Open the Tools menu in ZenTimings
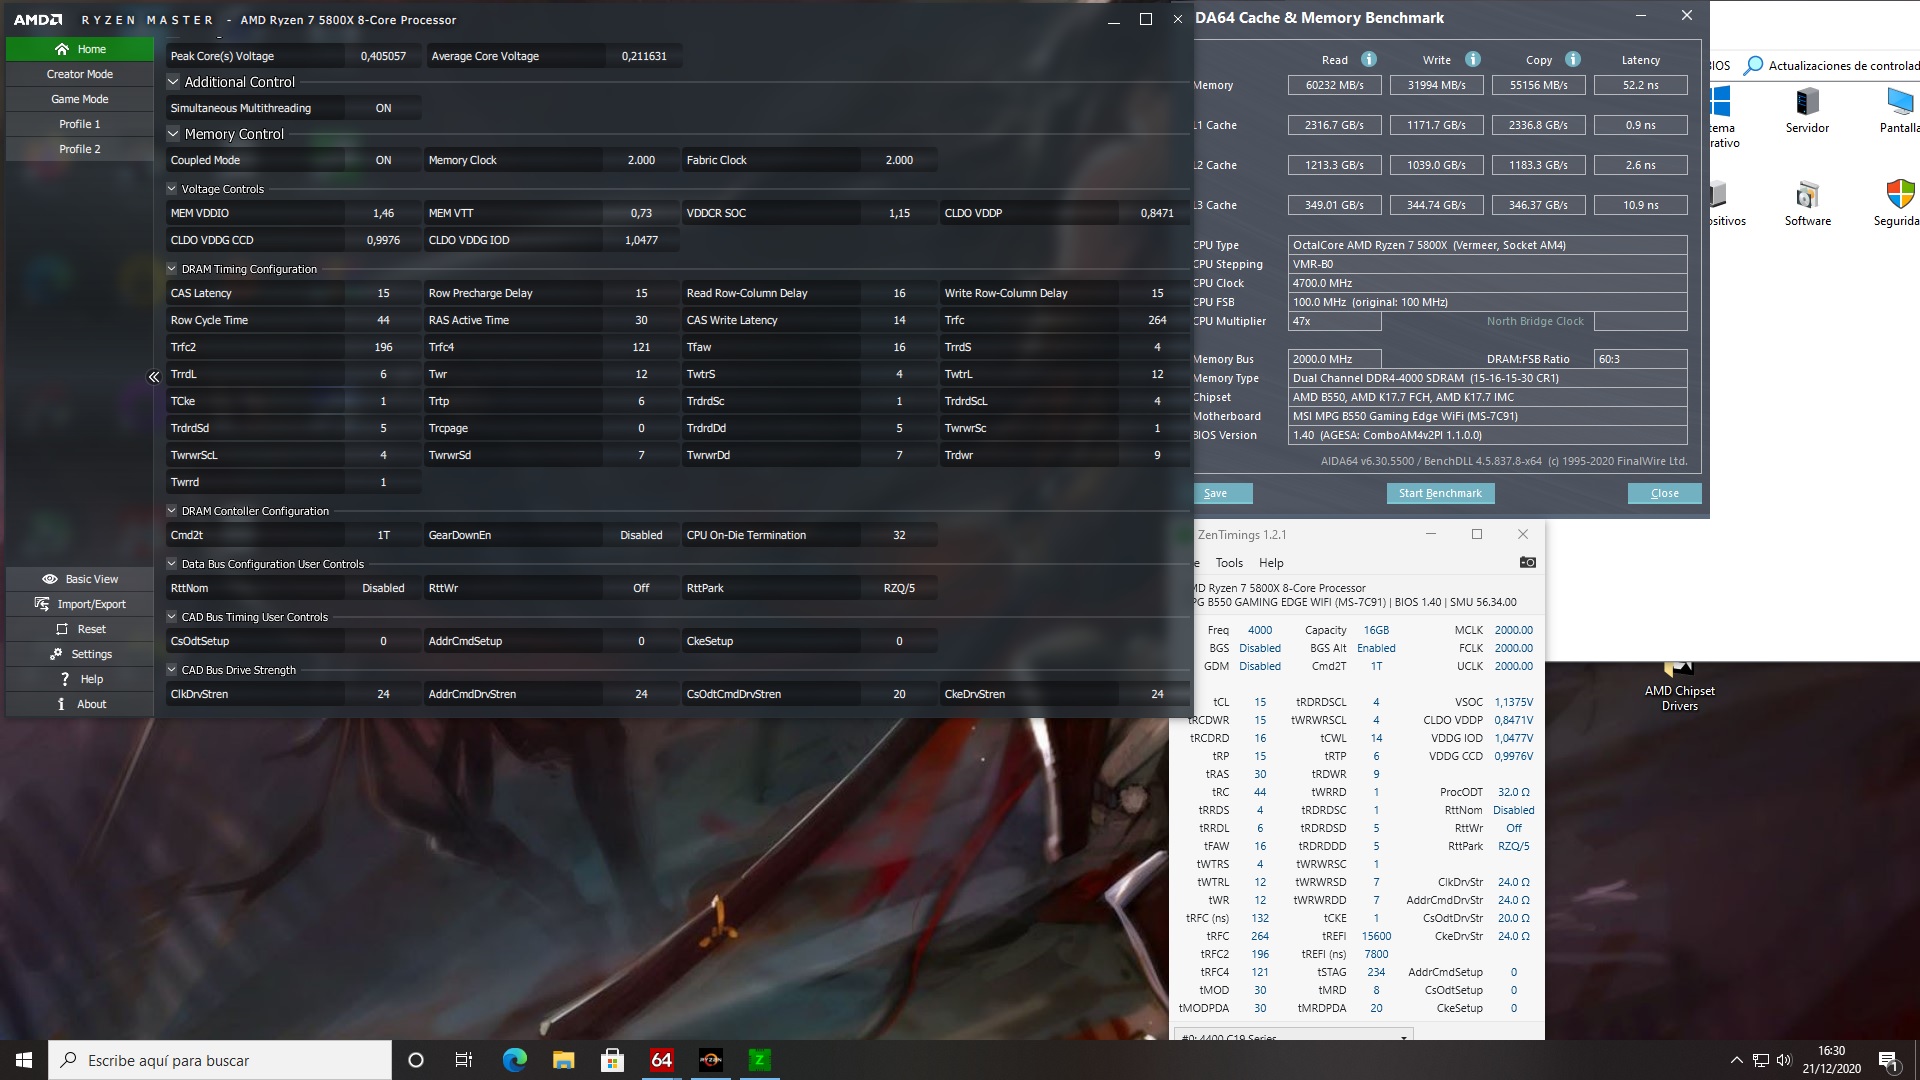 pos(1229,563)
